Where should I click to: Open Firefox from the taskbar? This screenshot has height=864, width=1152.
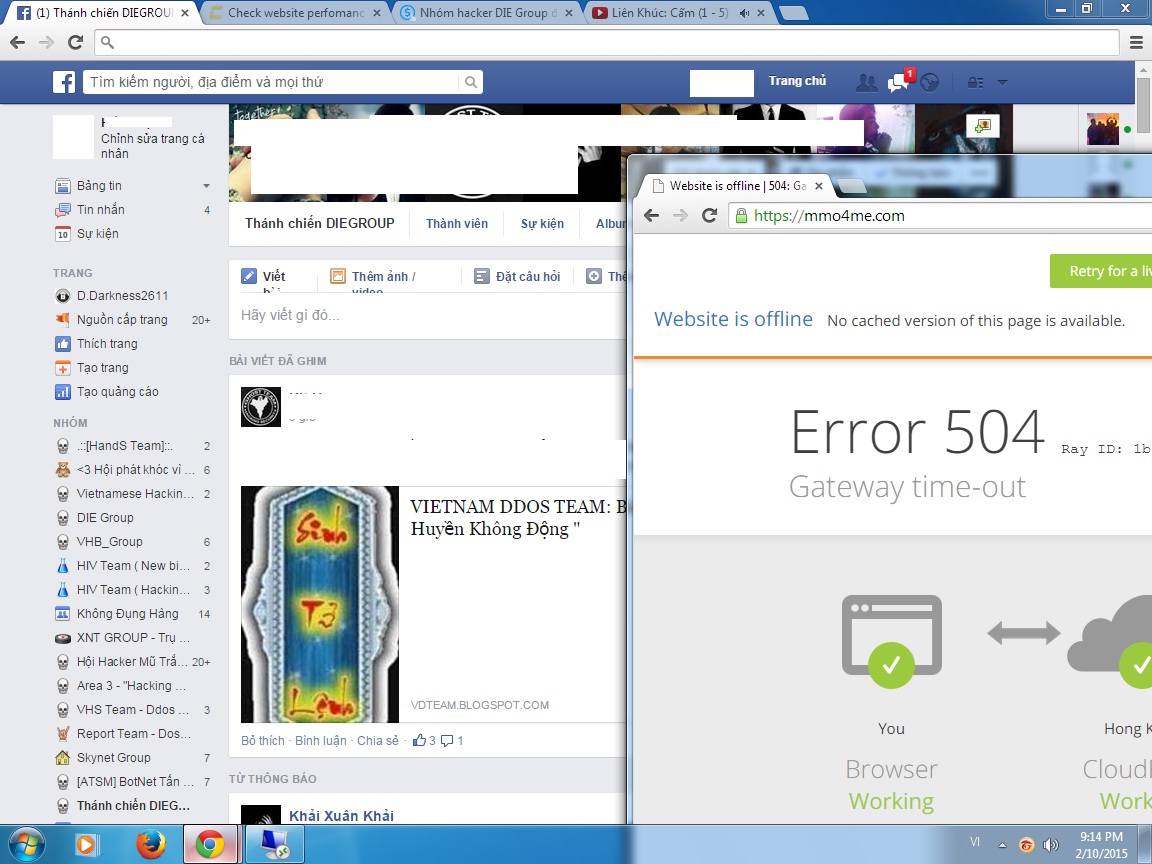click(151, 845)
